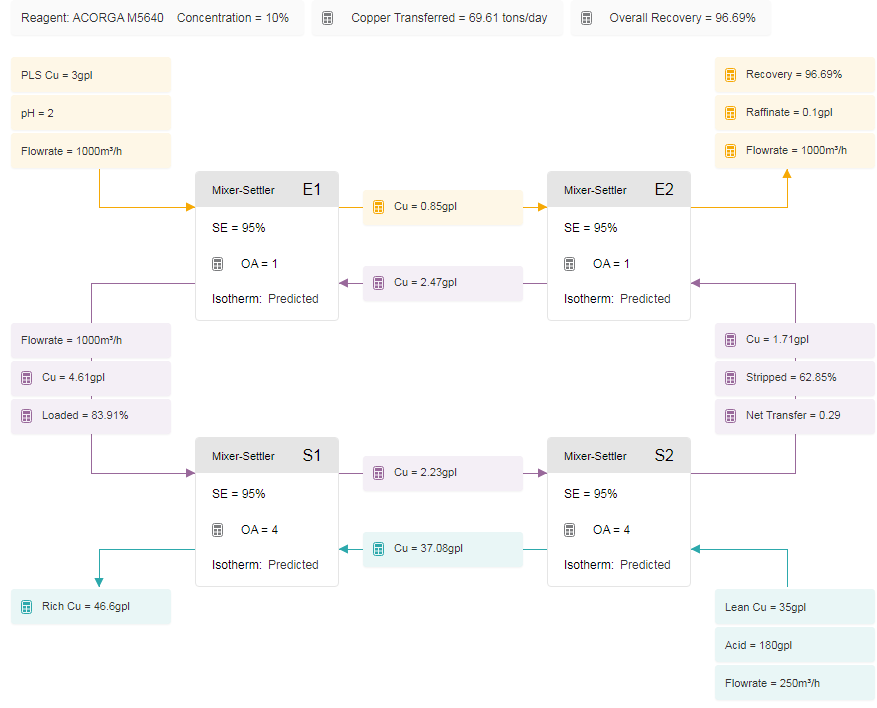Open Reagent ACORGA M5640 selector
The height and width of the screenshot is (708, 877).
click(92, 18)
